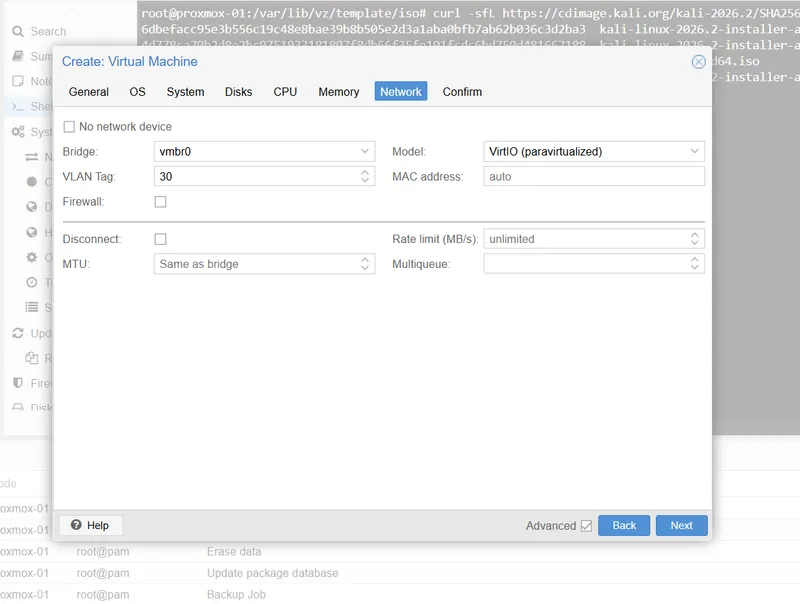Image resolution: width=800 pixels, height=604 pixels.
Task: Click the Erase data task row
Action: click(x=400, y=552)
